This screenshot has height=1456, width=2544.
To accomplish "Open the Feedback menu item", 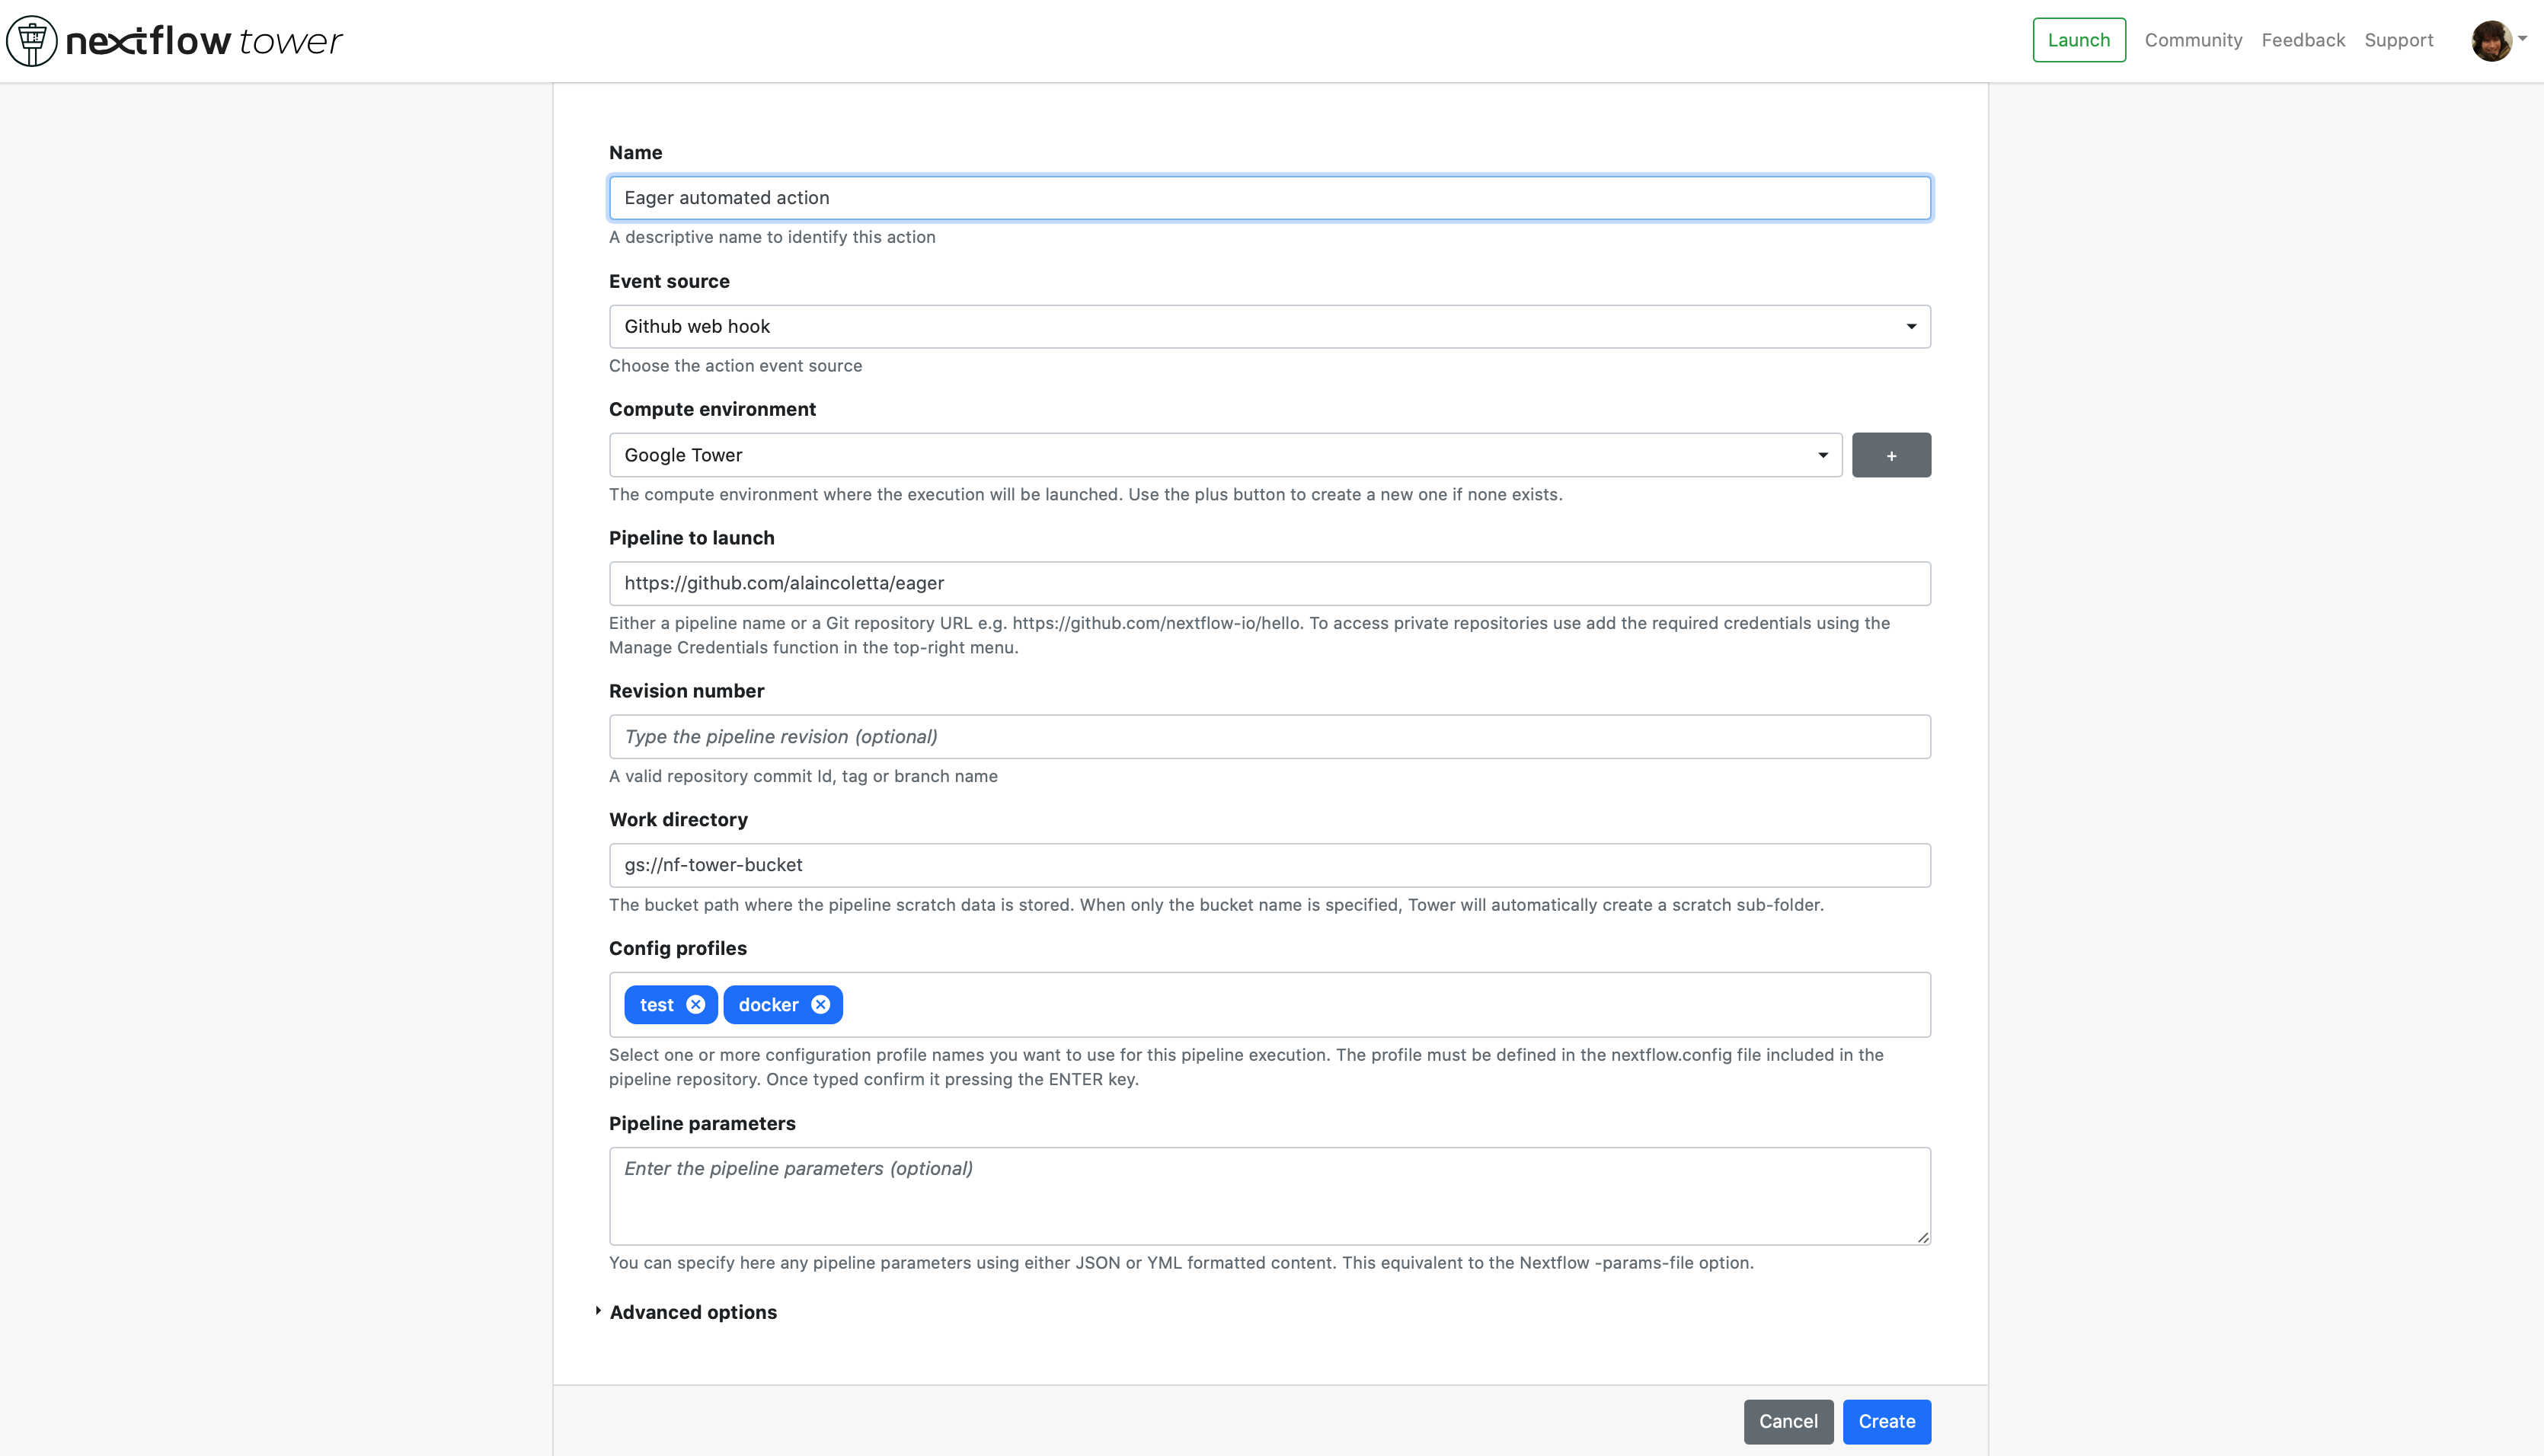I will 2303,40.
